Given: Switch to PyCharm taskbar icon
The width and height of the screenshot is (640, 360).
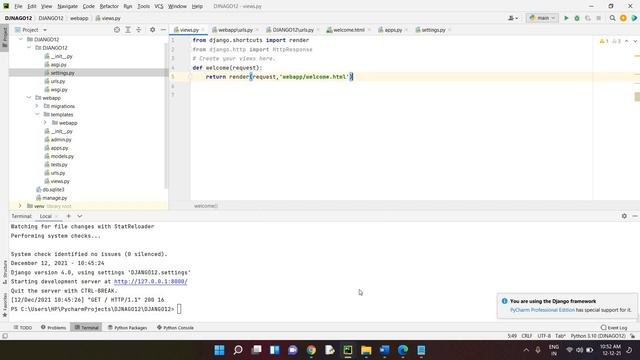Looking at the screenshot, I should point(348,350).
